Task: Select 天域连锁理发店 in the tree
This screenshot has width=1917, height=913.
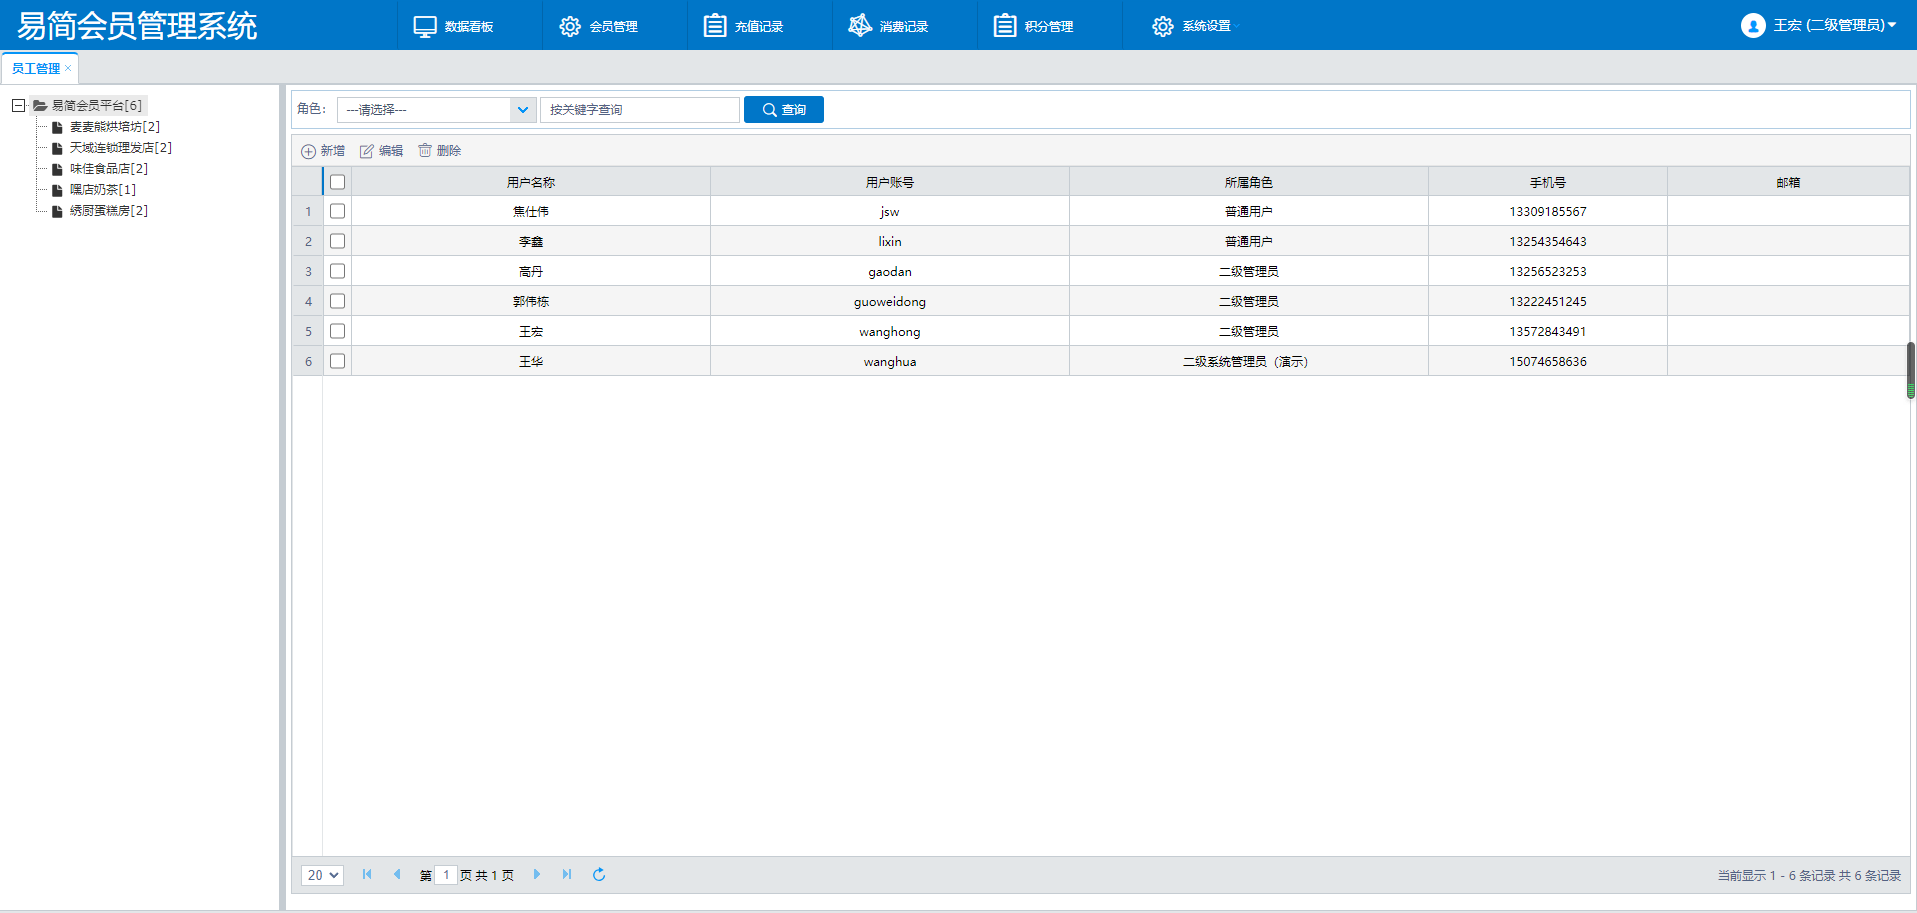Action: click(x=120, y=148)
